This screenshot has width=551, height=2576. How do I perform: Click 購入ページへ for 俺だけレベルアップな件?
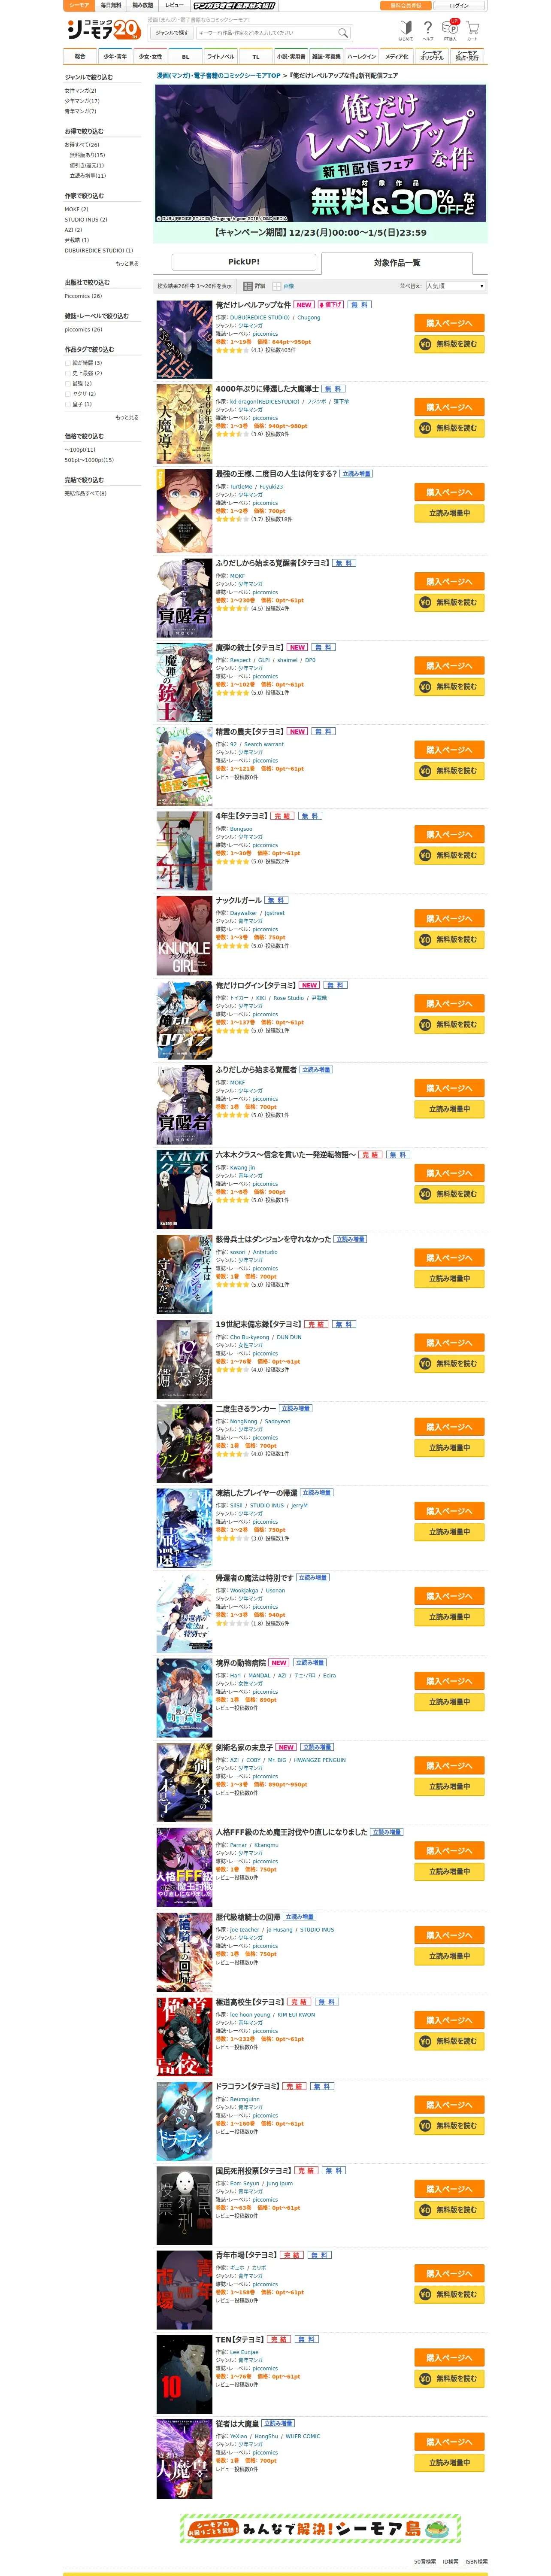point(449,323)
